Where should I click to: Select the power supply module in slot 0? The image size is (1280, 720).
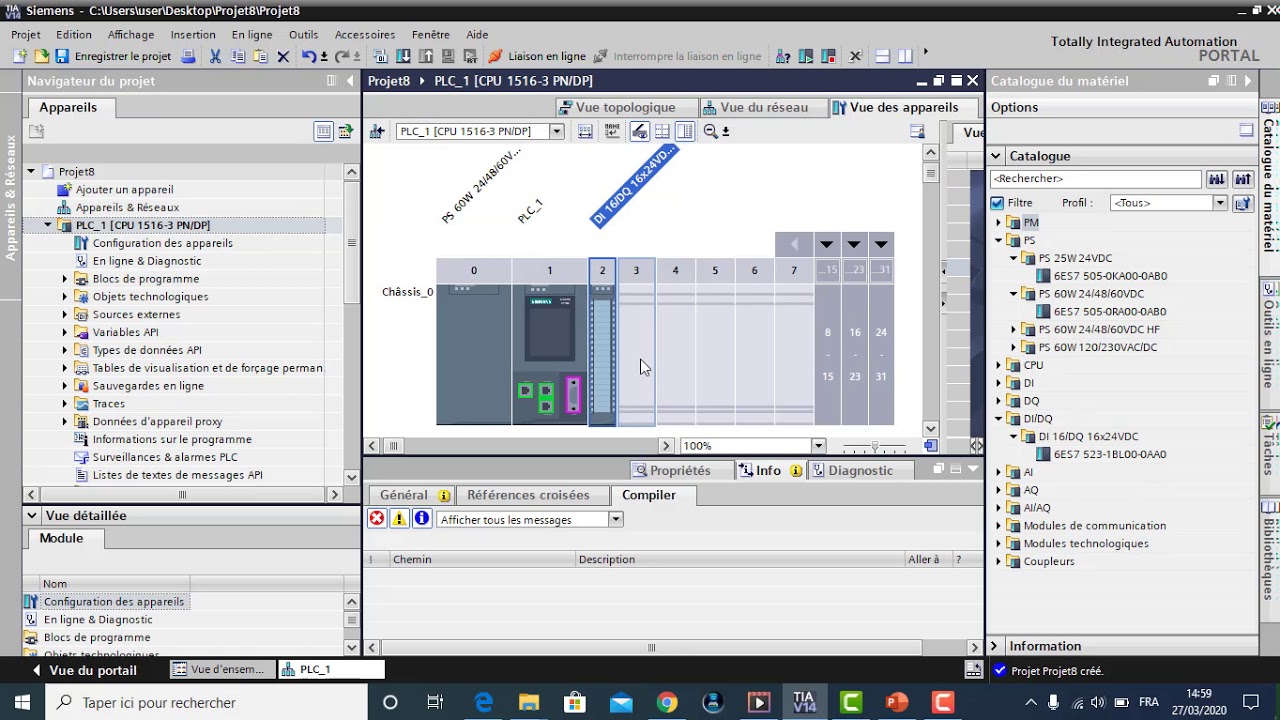point(474,354)
